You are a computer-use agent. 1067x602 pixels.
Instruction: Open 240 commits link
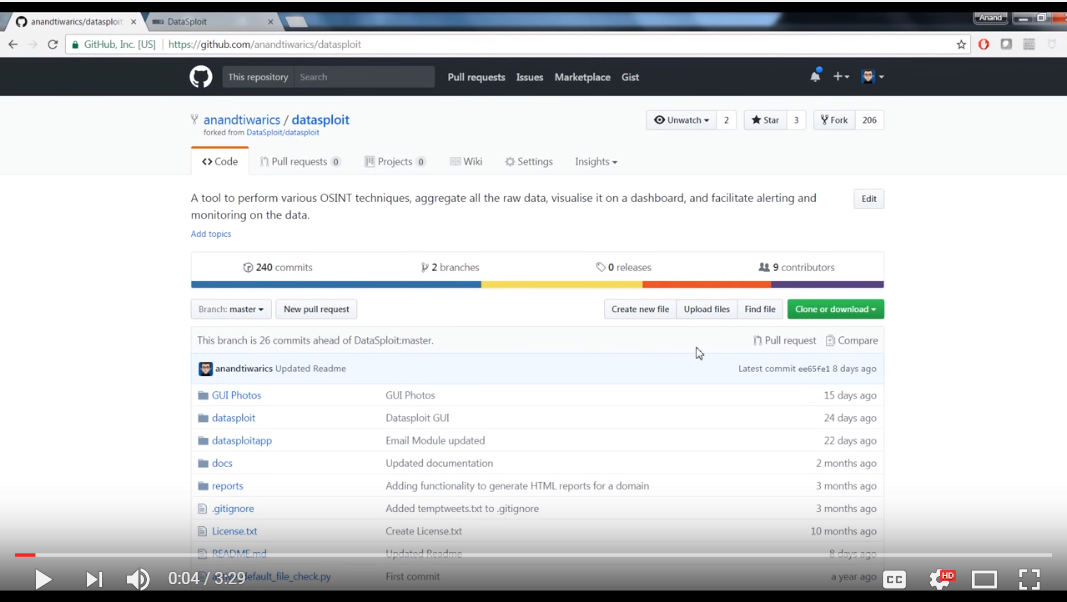[278, 267]
